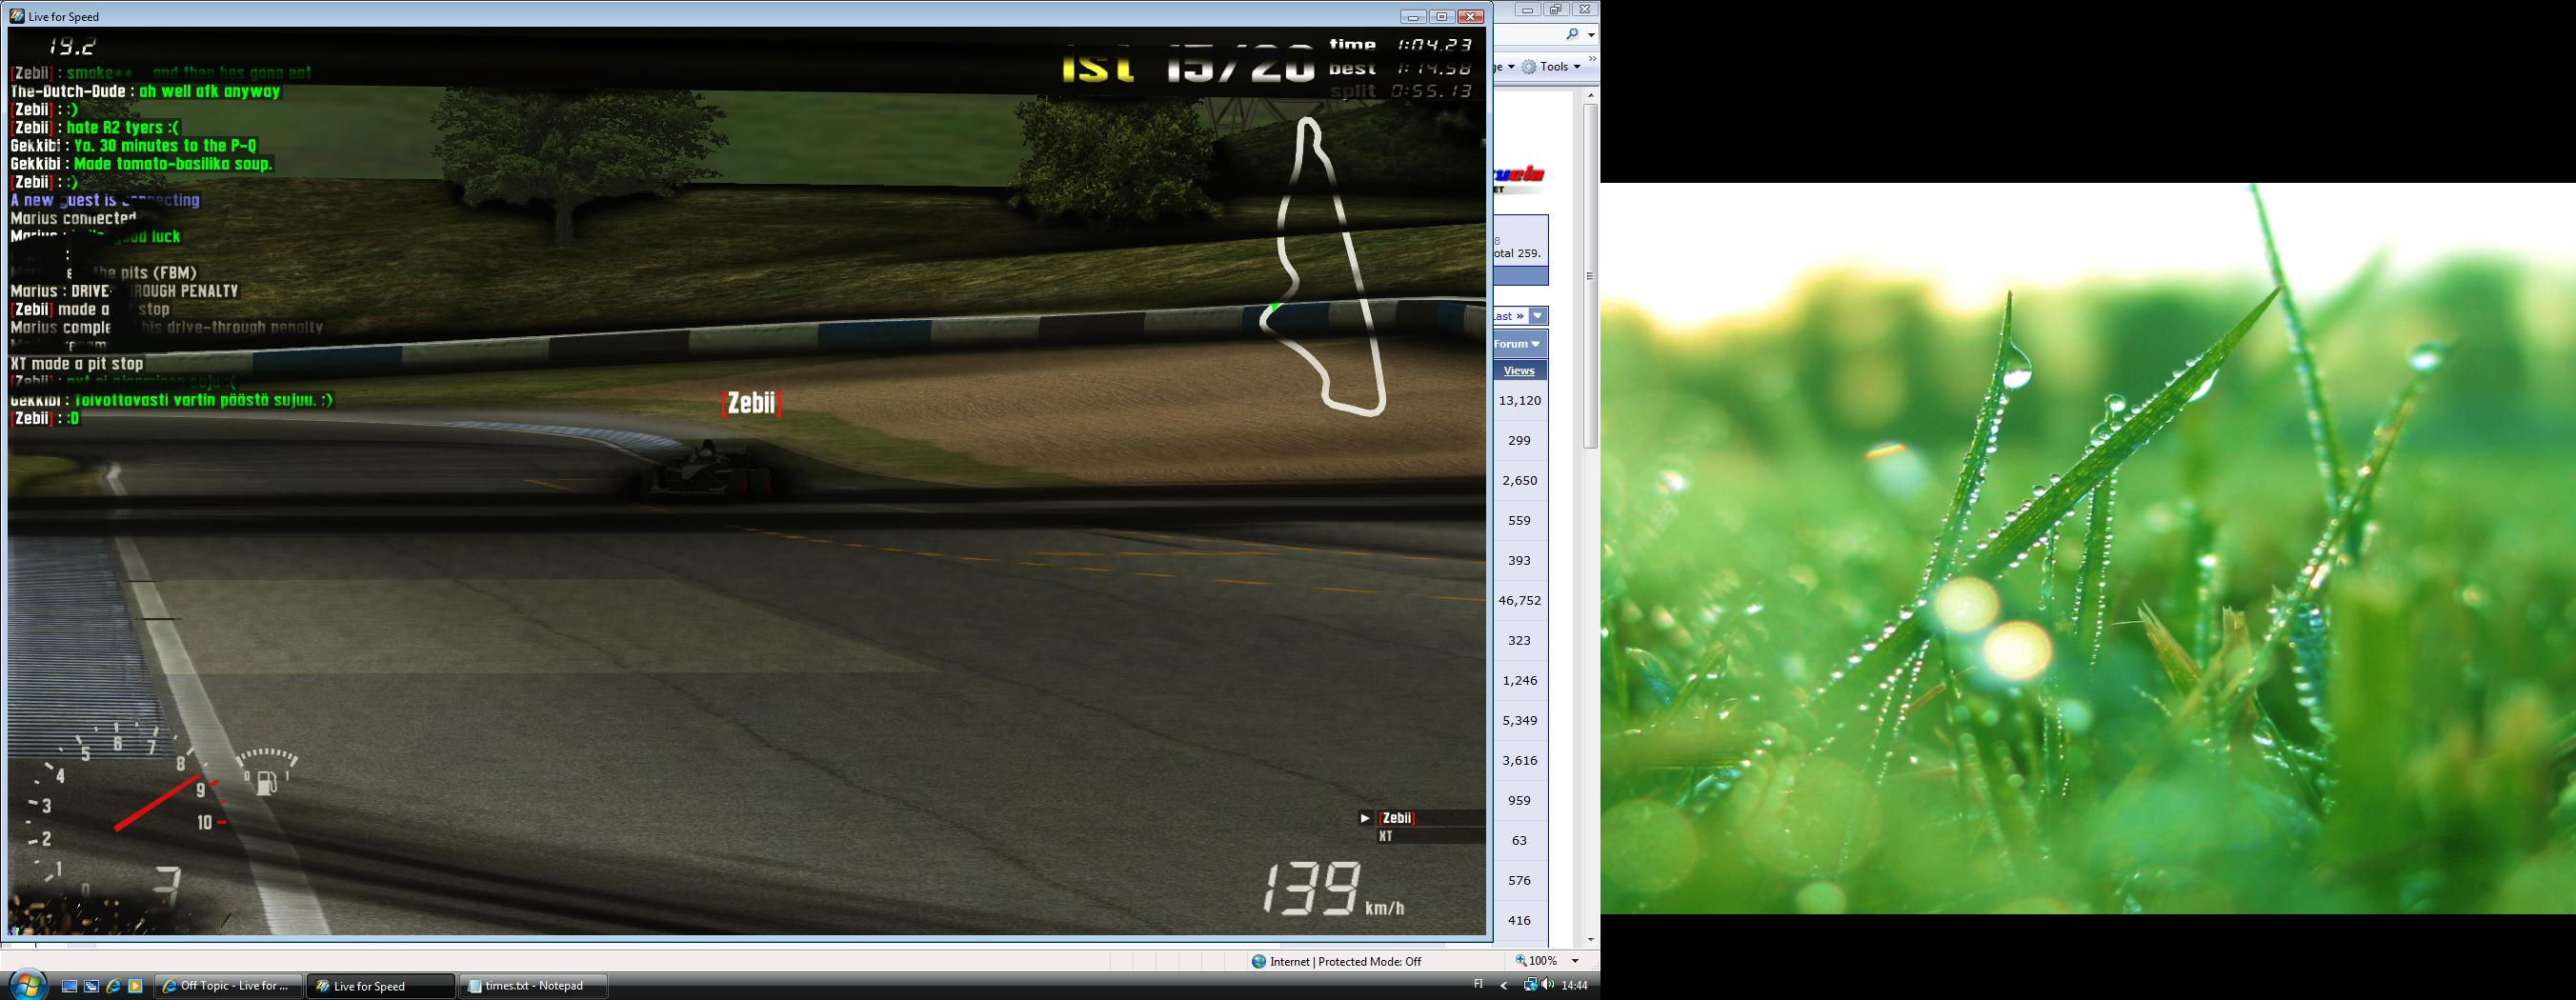Click the 2,650 views count
Screen dimensions: 2576x1000
pyautogui.click(x=1520, y=480)
